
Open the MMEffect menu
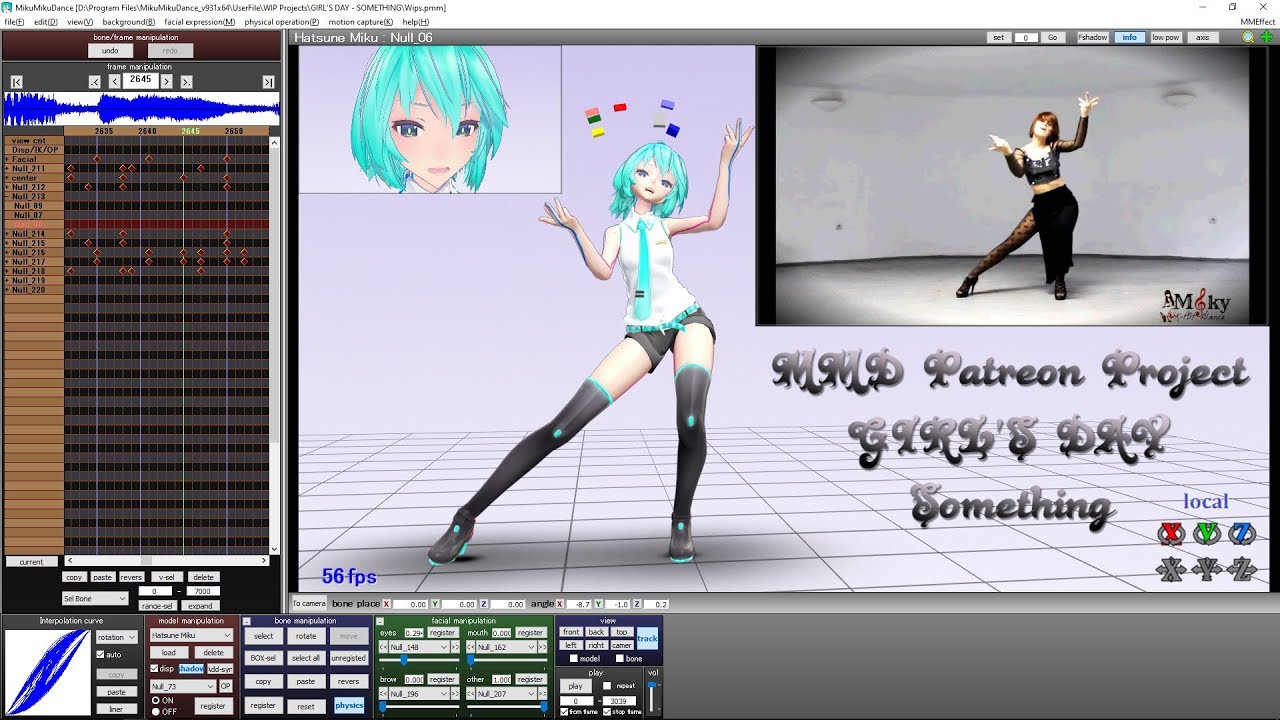tap(1257, 21)
